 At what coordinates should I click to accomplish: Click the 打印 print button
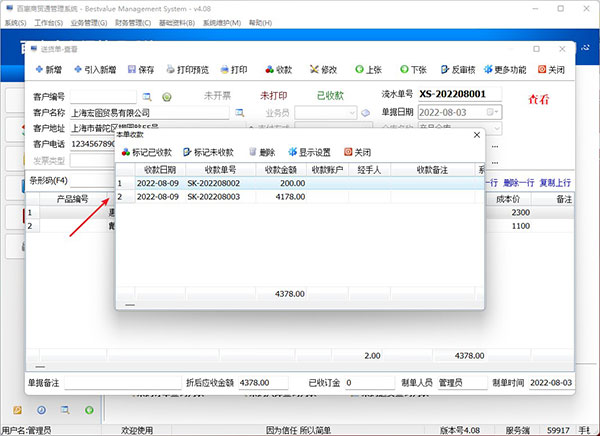tap(234, 70)
